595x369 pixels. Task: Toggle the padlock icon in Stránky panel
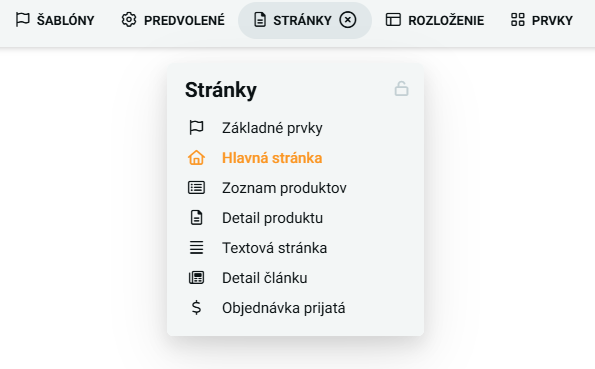coord(401,89)
